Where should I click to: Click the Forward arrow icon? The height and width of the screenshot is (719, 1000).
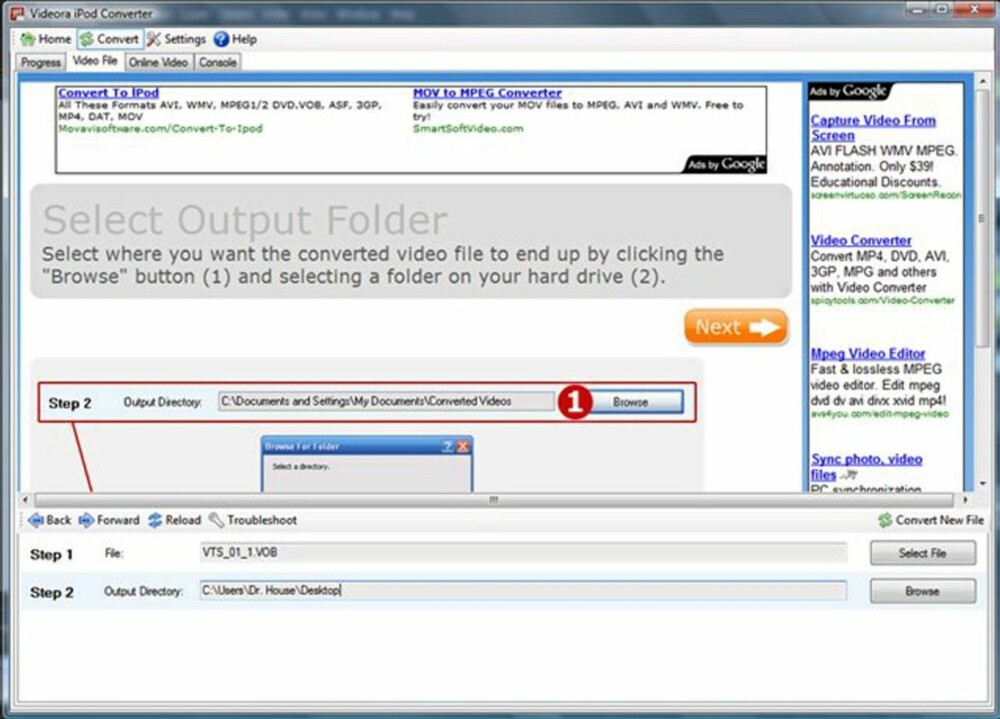coord(86,520)
